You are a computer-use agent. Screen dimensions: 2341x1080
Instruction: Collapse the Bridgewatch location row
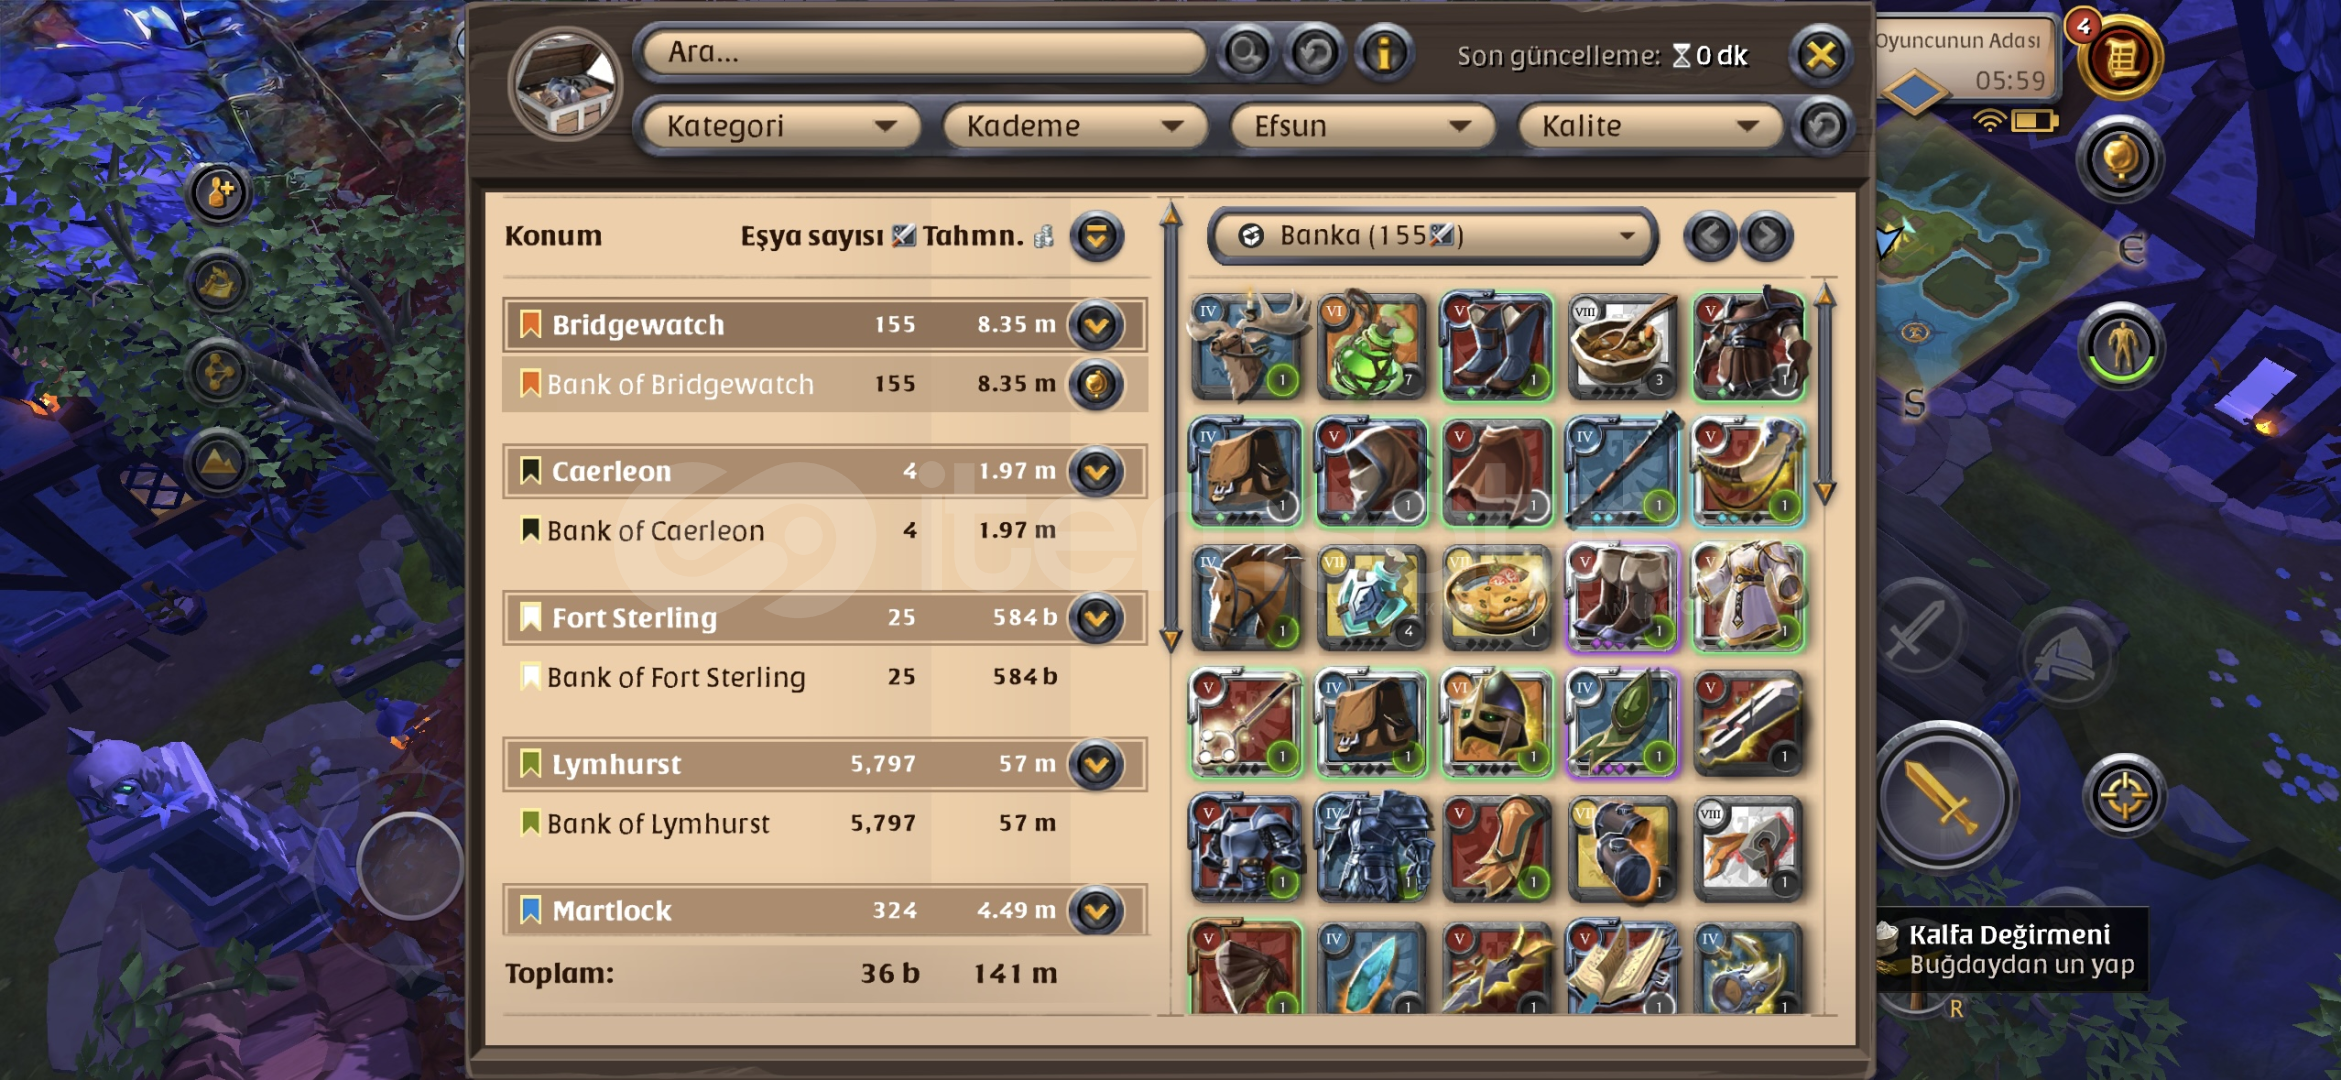(x=1096, y=325)
